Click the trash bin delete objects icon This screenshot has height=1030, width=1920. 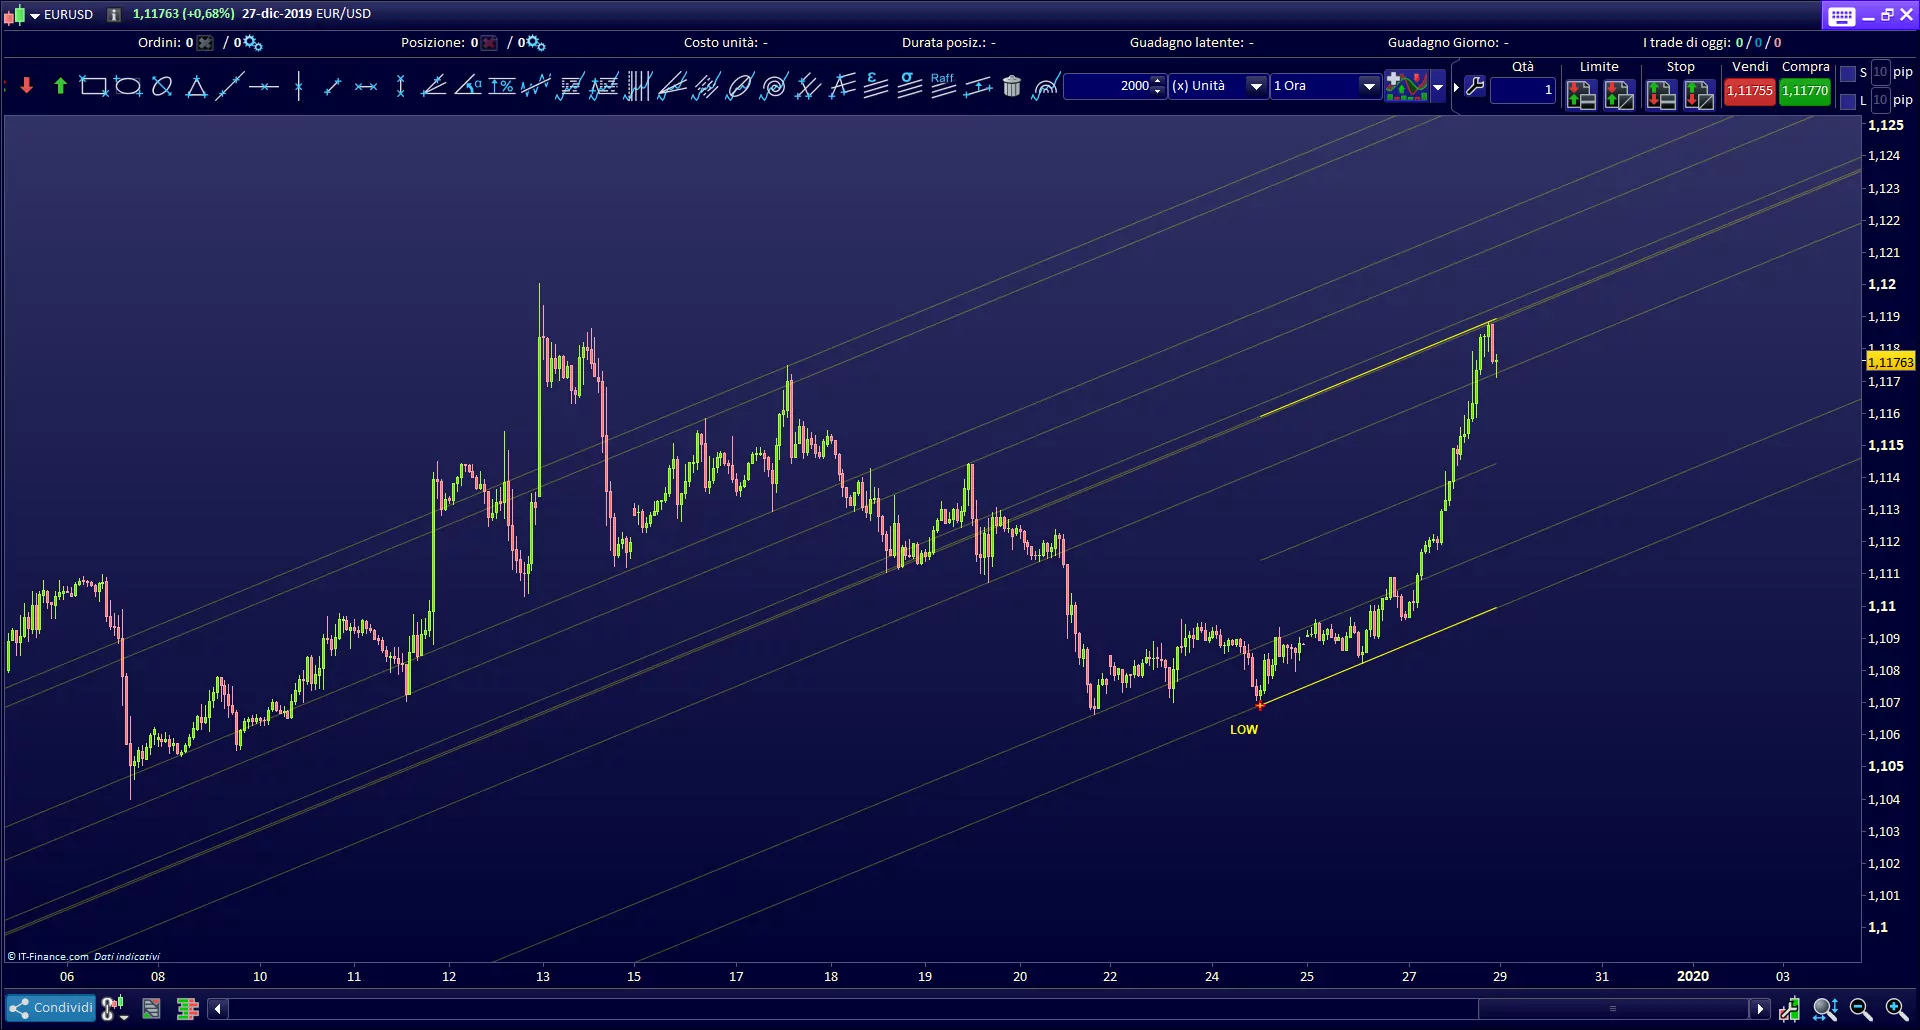point(1012,87)
